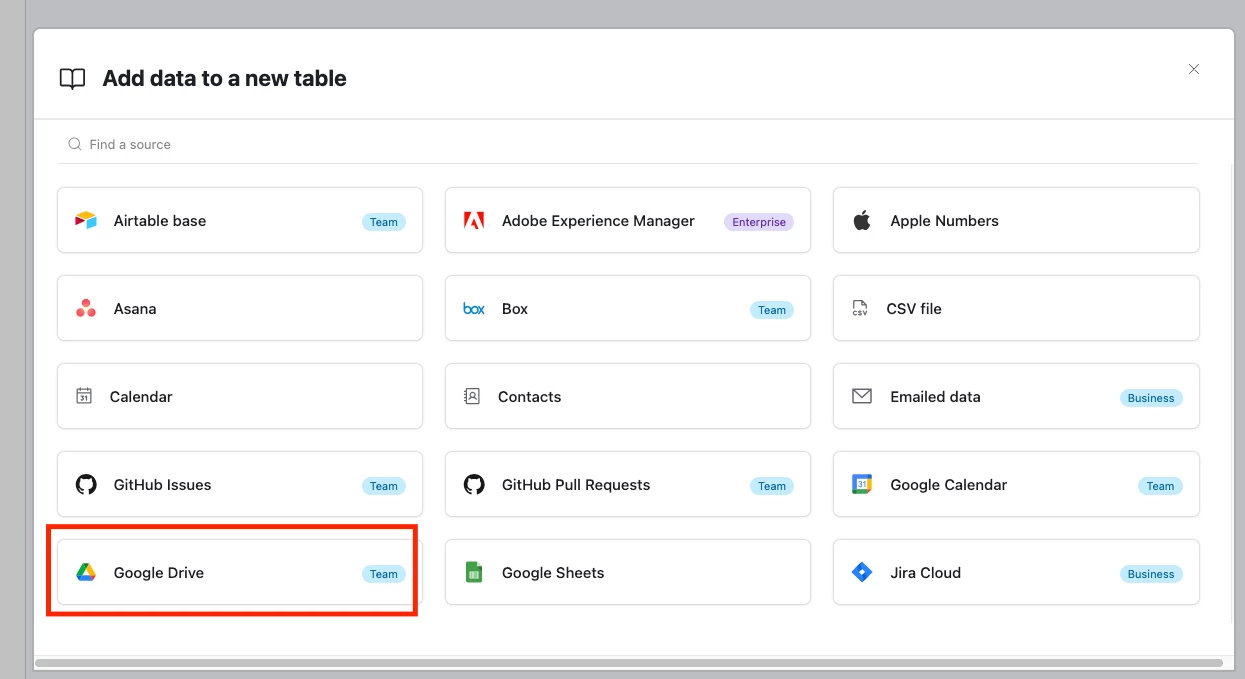The image size is (1245, 679).
Task: Click the "Jira Cloud" label text
Action: pos(925,573)
